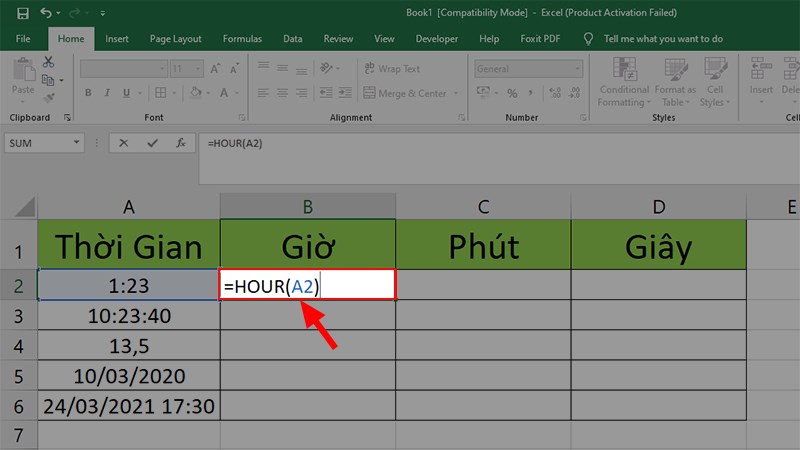
Task: Open the File menu tab
Action: point(23,39)
